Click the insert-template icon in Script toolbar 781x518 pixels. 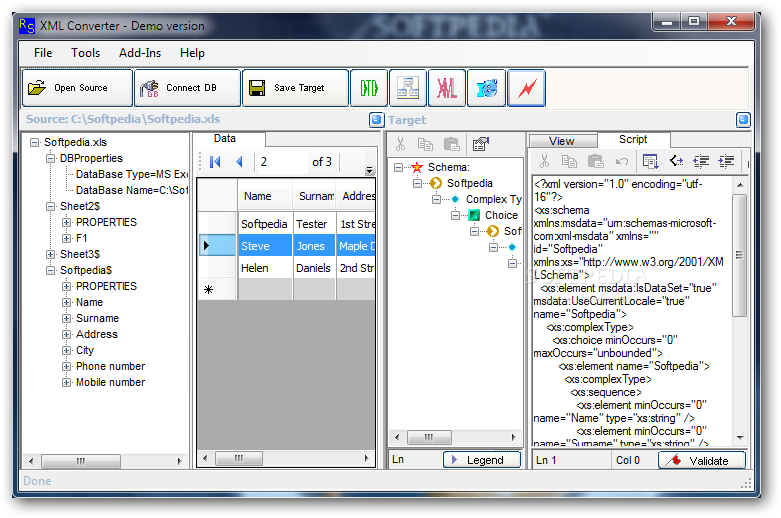click(650, 161)
